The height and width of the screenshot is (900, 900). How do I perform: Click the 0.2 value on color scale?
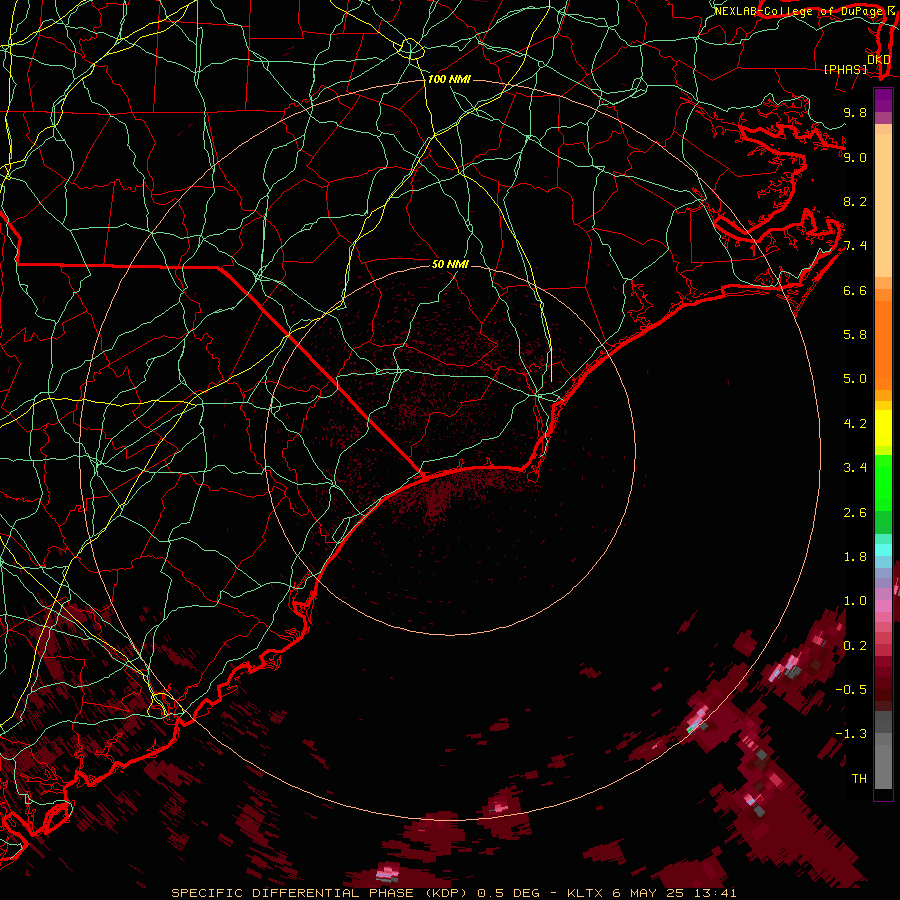point(855,646)
